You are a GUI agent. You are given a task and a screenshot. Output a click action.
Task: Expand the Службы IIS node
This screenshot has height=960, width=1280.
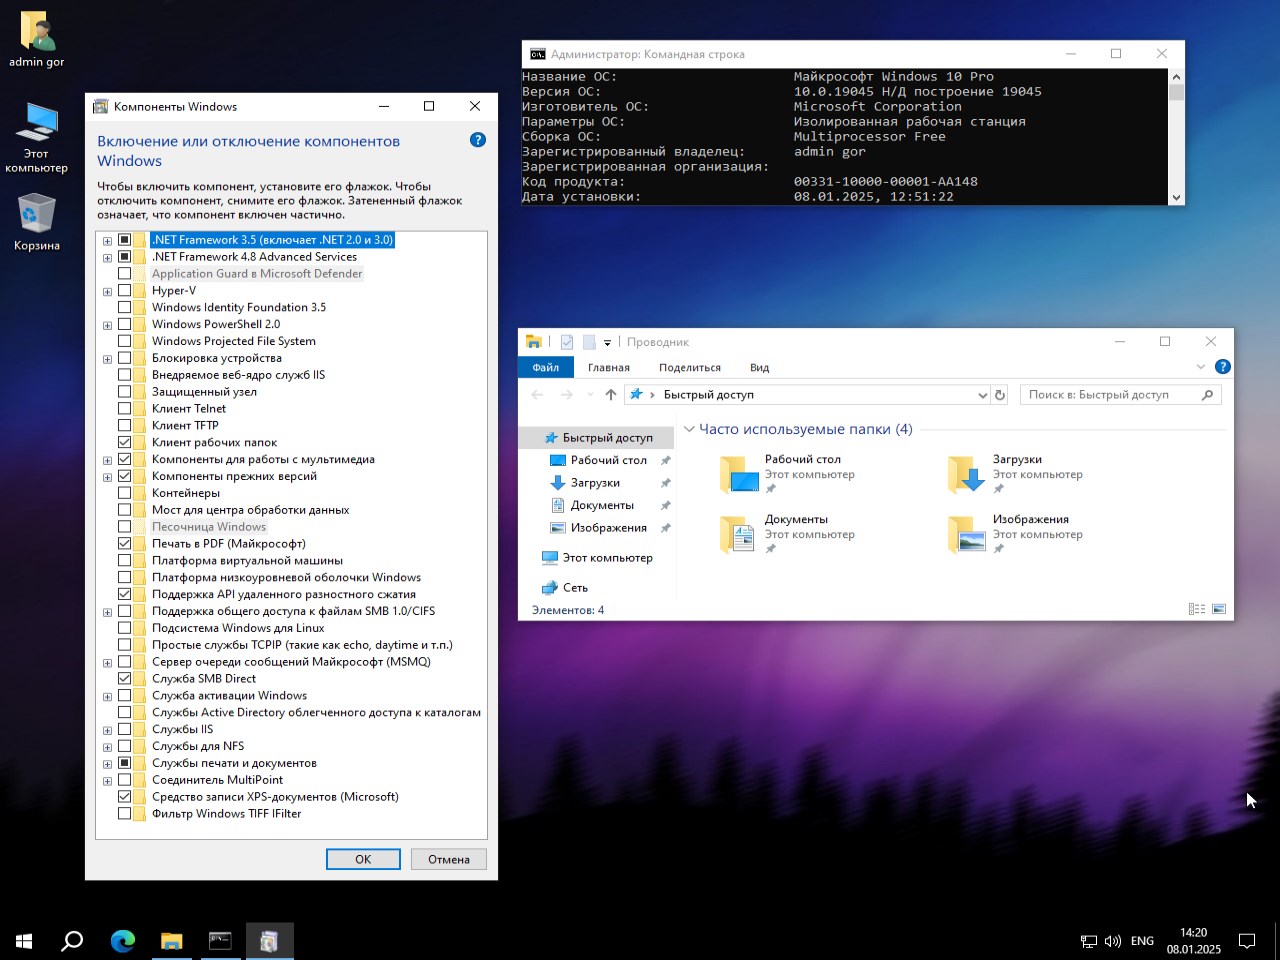click(107, 729)
